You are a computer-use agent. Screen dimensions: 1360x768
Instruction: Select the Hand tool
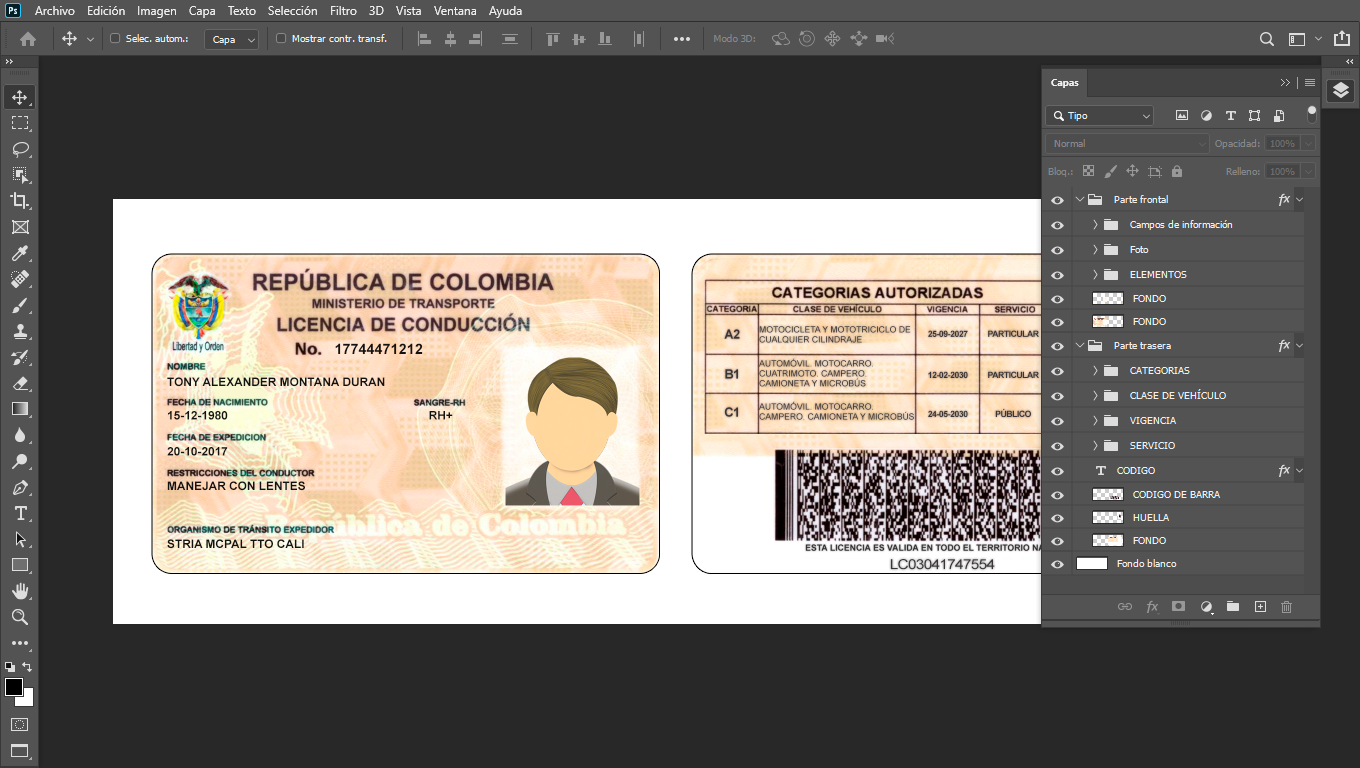pos(20,591)
